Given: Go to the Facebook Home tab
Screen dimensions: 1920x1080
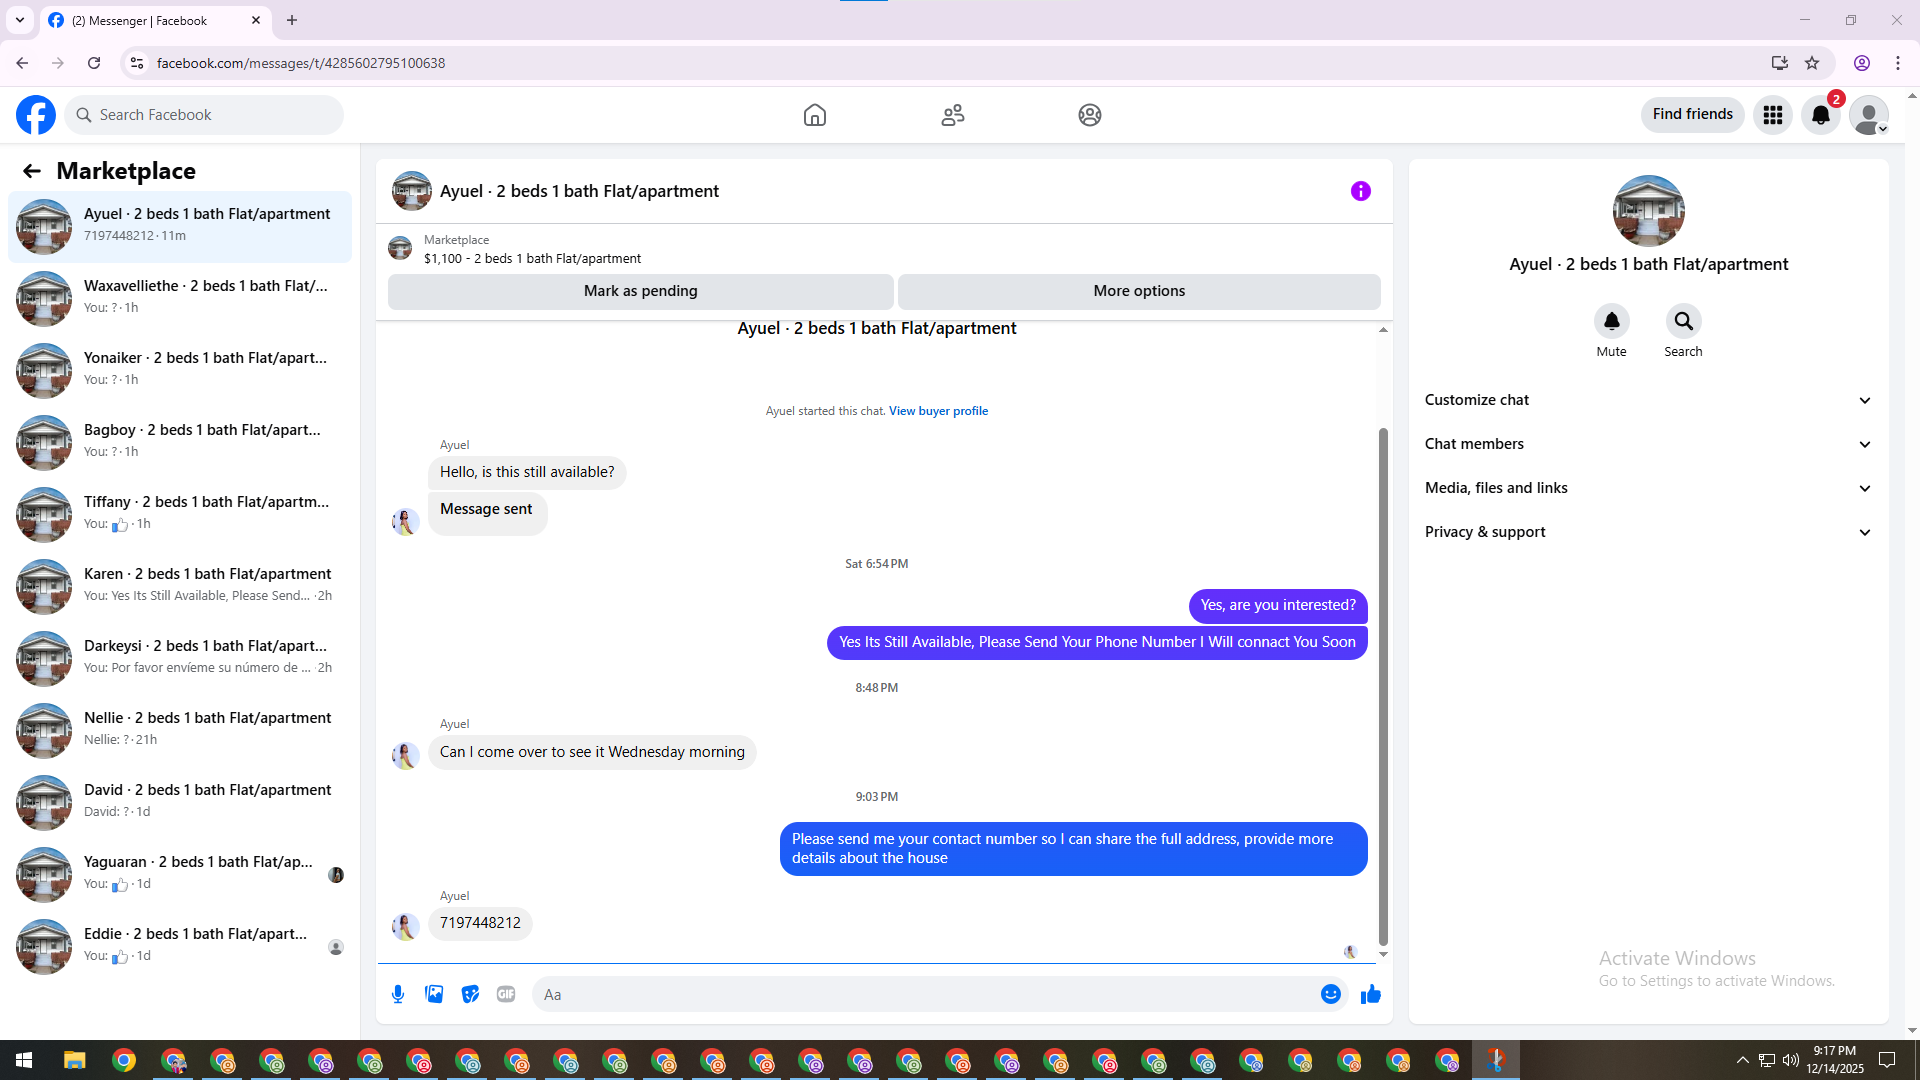Looking at the screenshot, I should (815, 115).
